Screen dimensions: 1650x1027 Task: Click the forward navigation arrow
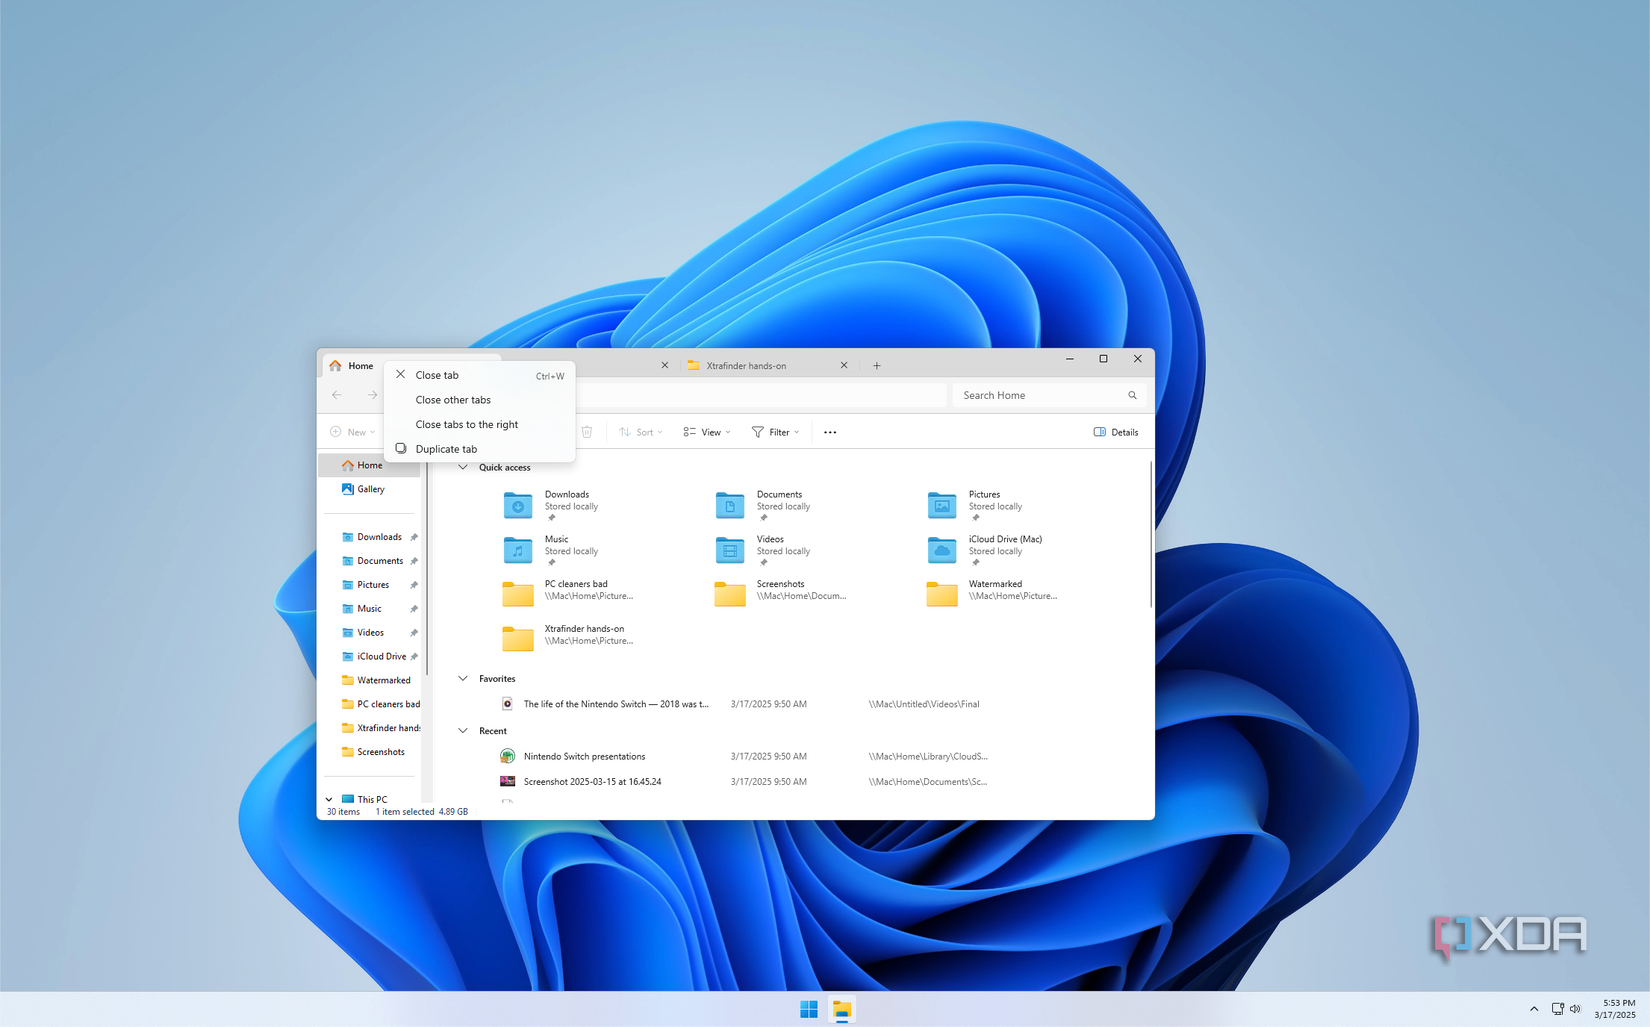coord(372,395)
